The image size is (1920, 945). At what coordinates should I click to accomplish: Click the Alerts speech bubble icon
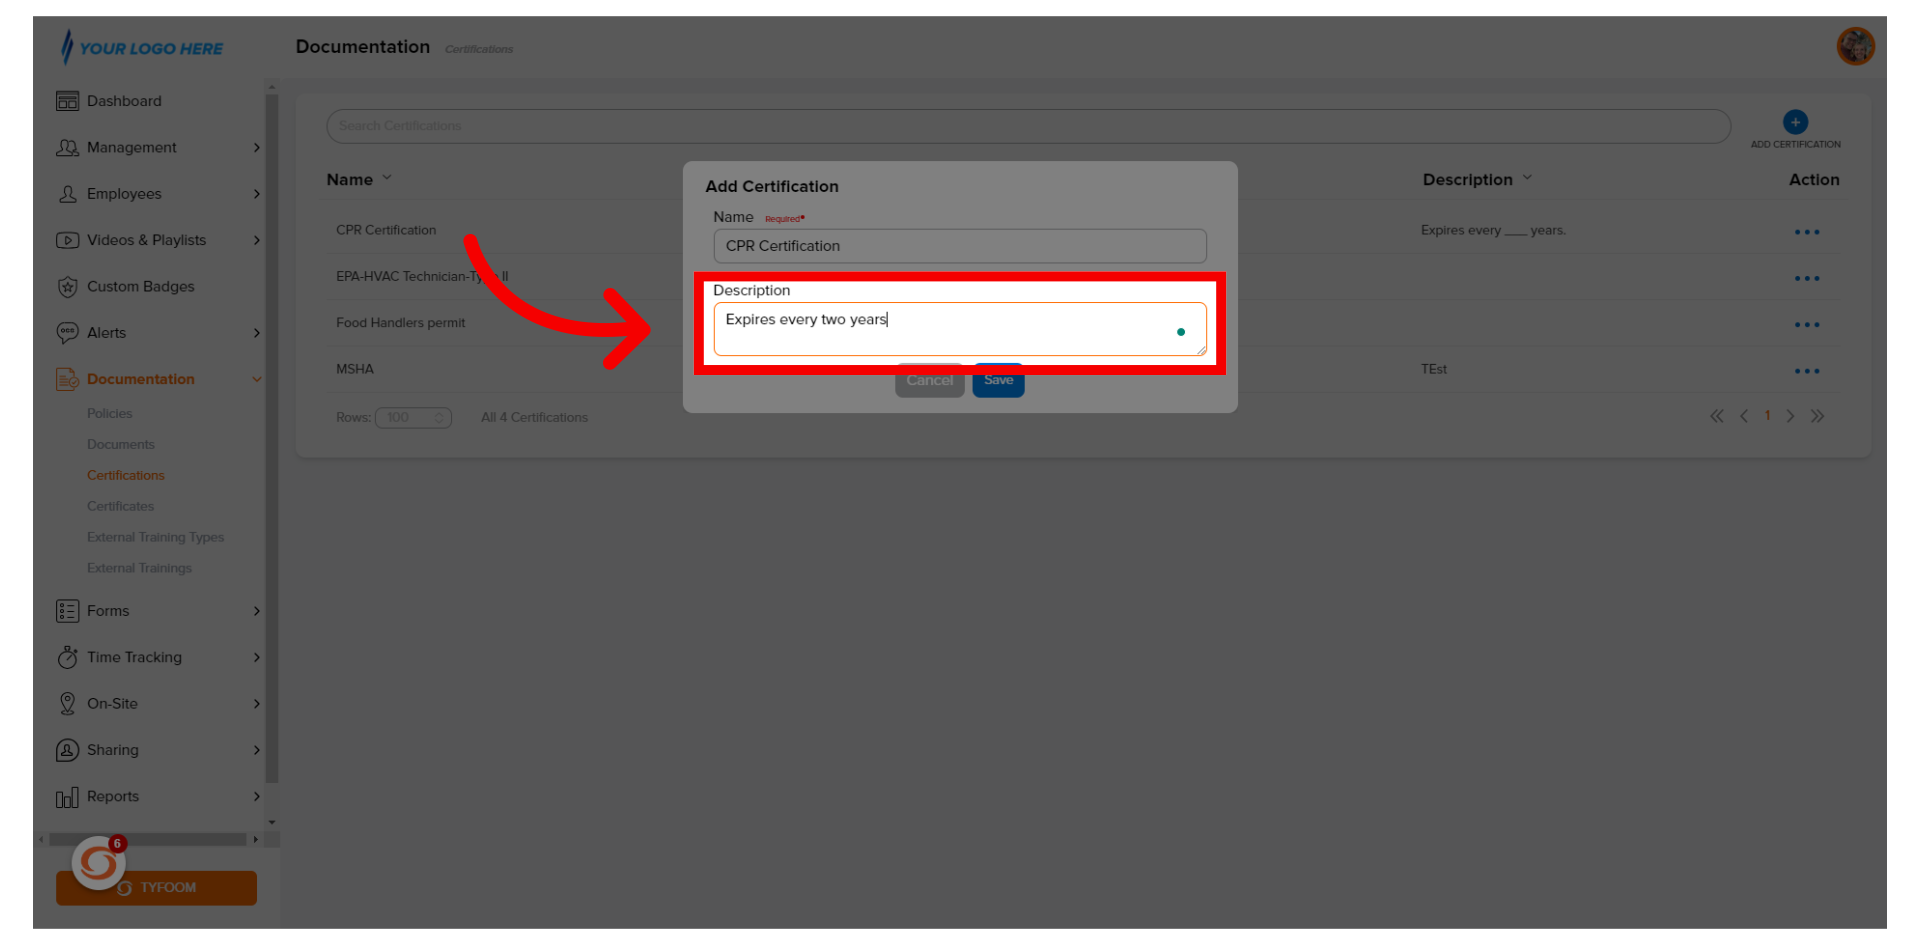click(x=67, y=333)
